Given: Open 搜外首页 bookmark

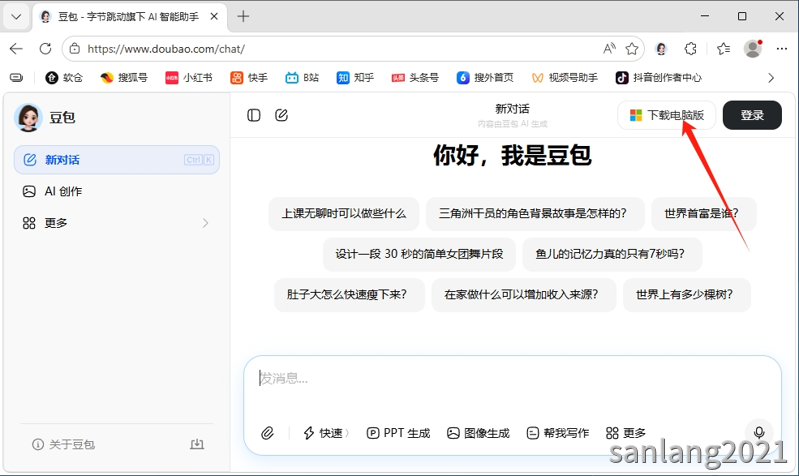Looking at the screenshot, I should (485, 77).
